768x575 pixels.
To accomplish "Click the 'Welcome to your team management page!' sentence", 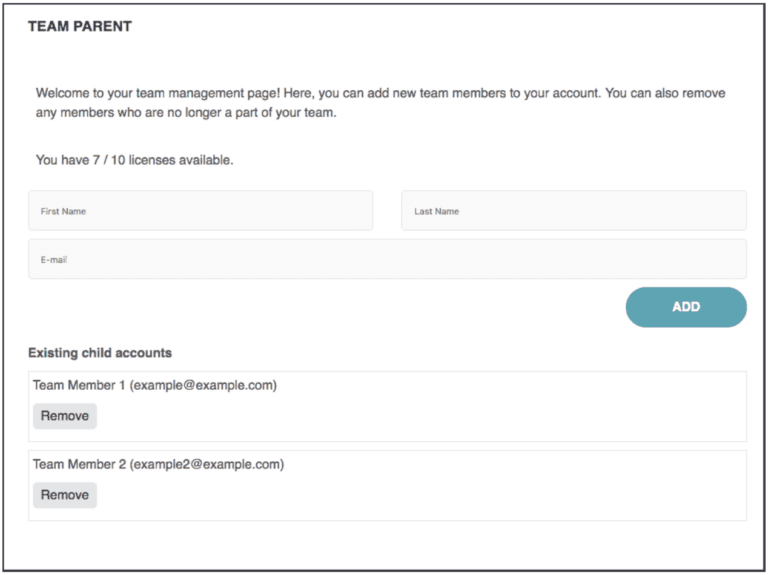I will click(158, 93).
